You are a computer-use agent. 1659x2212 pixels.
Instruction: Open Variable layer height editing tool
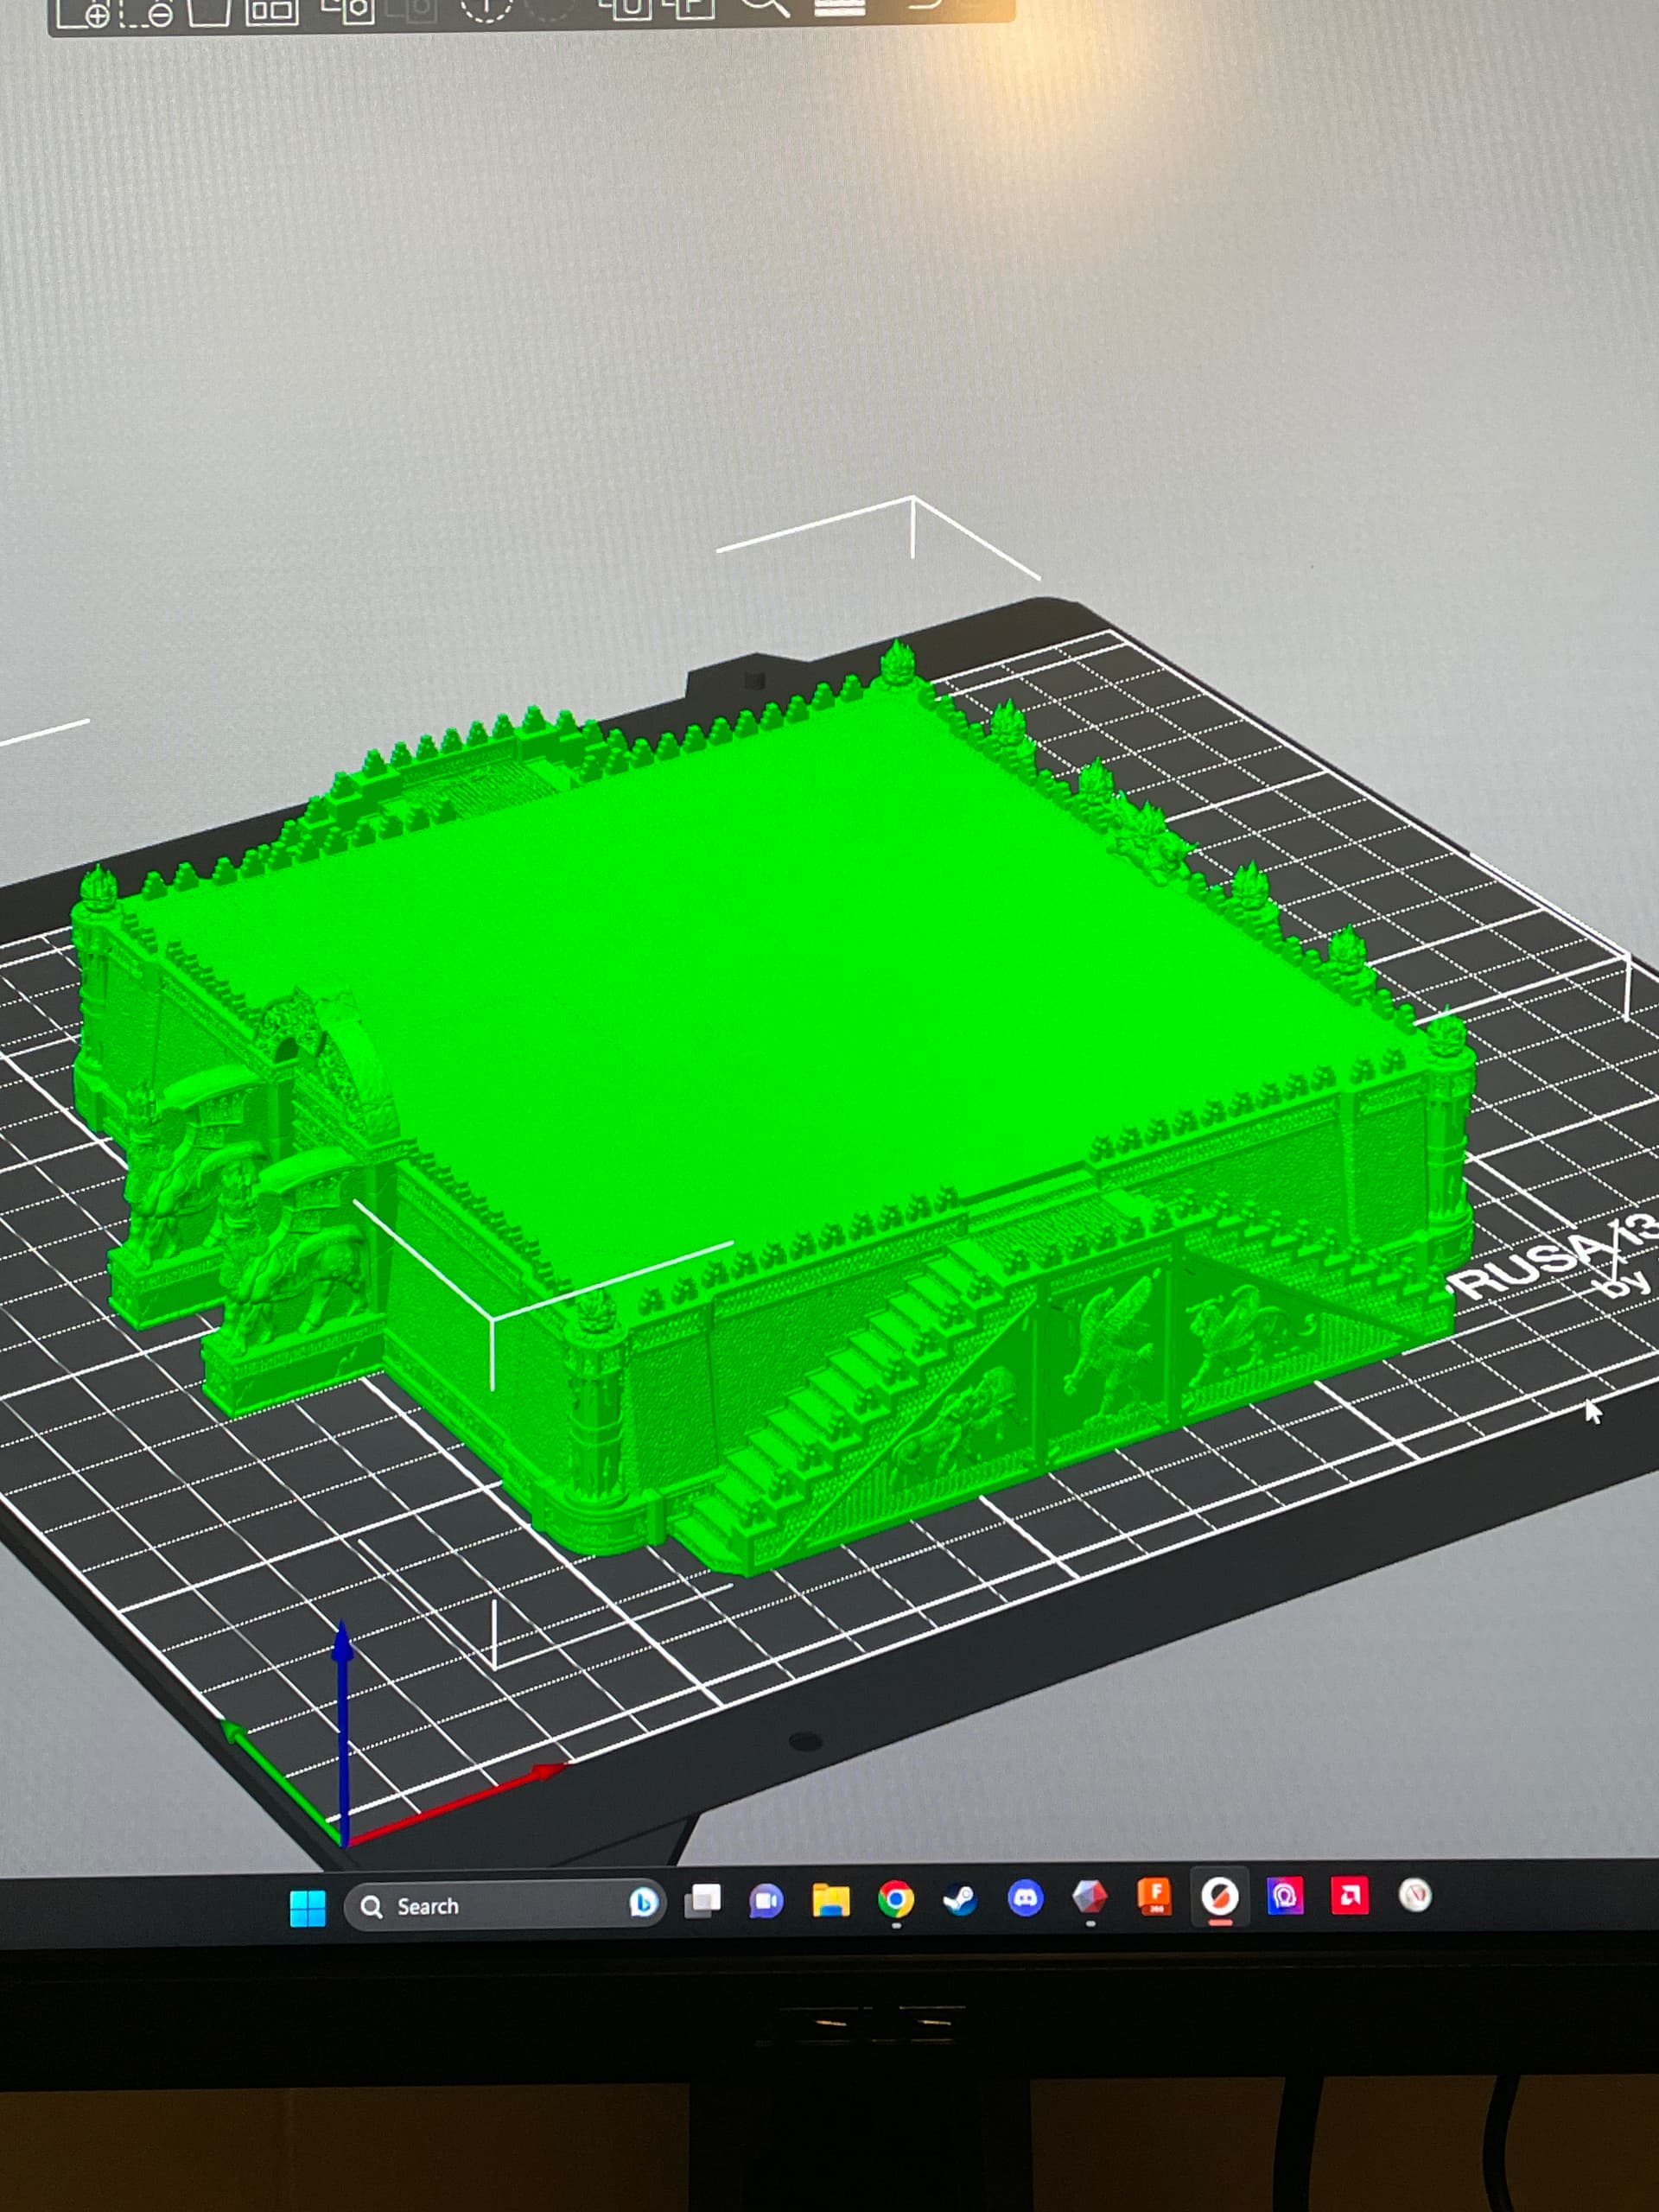tap(839, 6)
